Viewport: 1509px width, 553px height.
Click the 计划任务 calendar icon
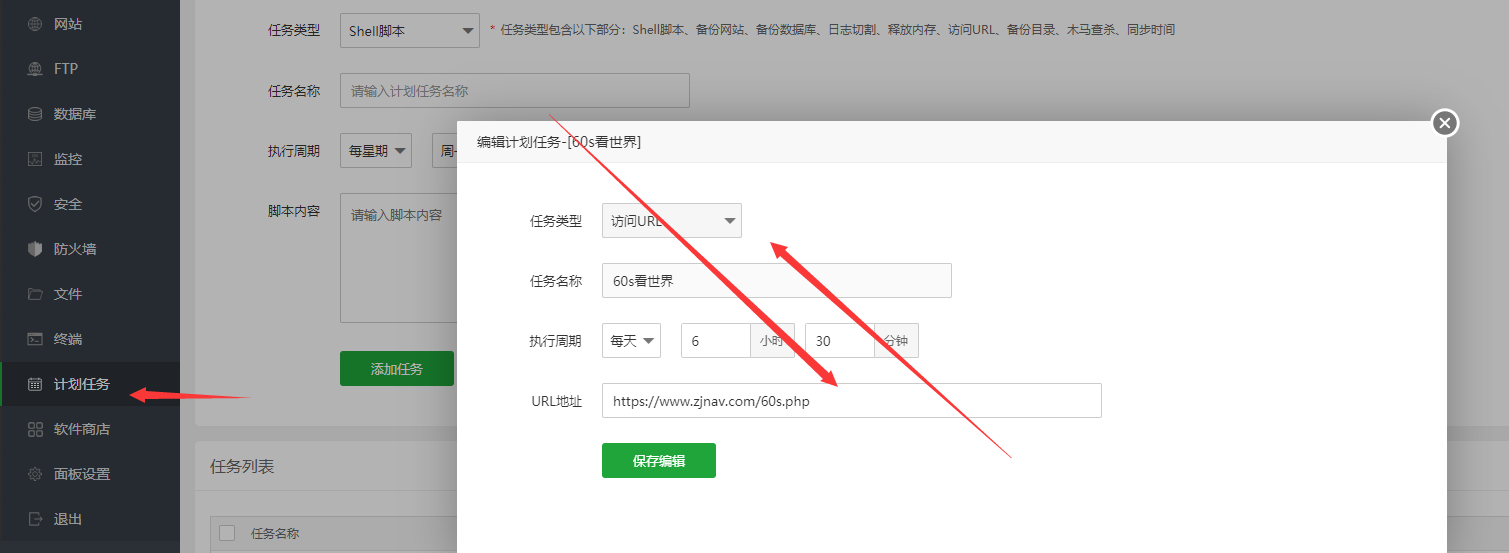pos(35,384)
